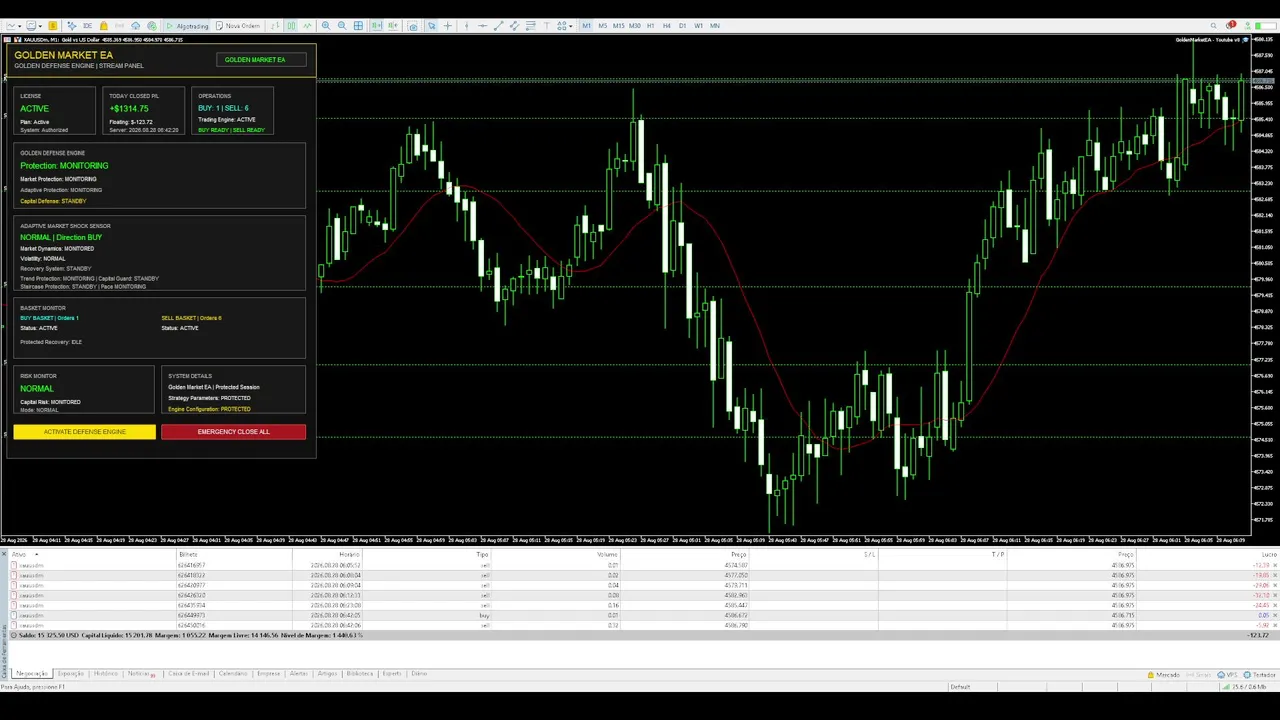Switch to H4 timeframe

coord(667,26)
